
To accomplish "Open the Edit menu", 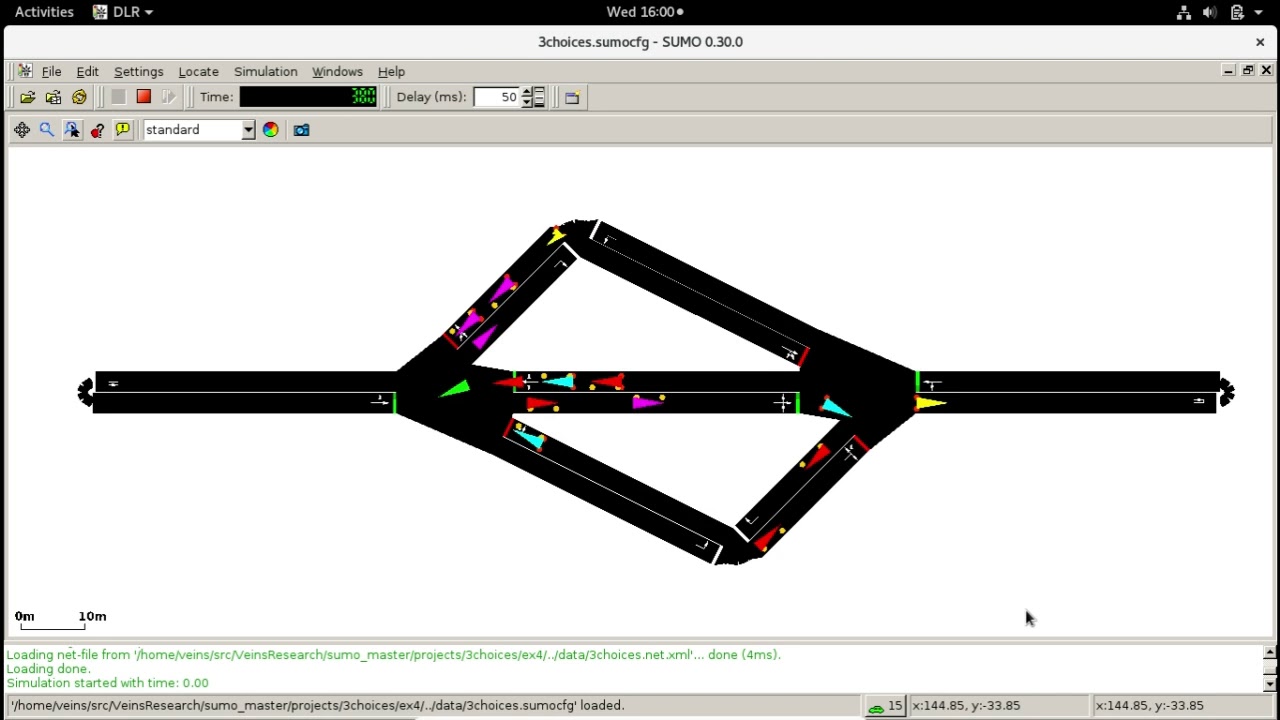I will (88, 72).
